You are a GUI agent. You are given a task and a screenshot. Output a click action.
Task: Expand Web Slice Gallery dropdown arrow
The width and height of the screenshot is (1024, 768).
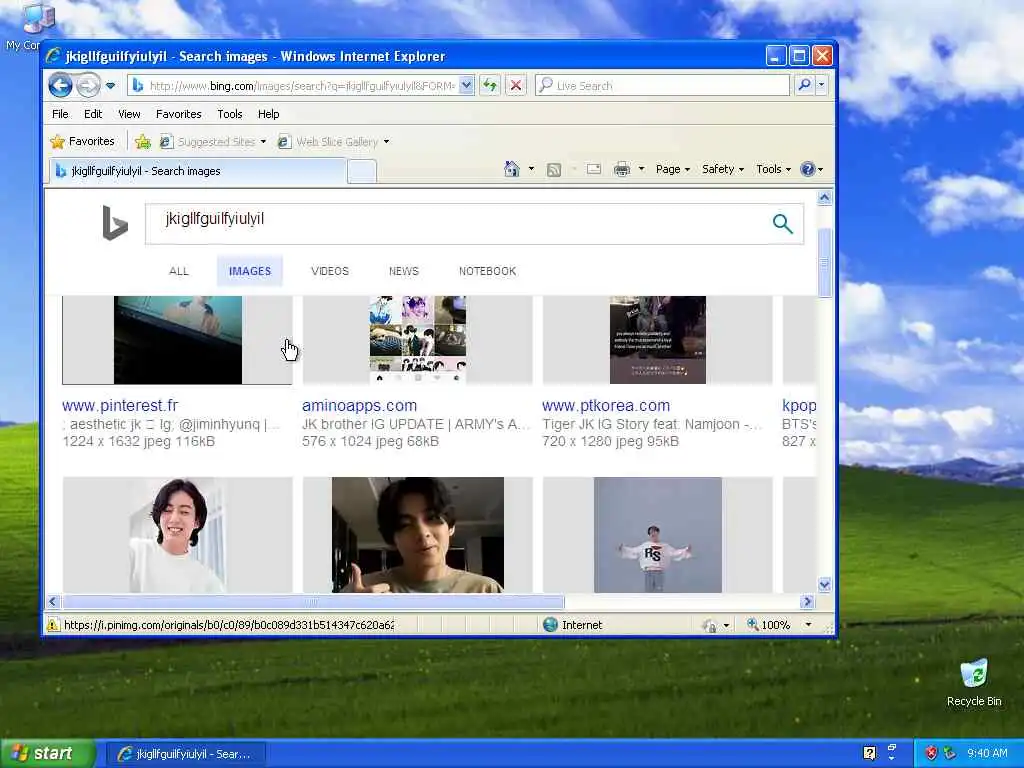(x=387, y=142)
